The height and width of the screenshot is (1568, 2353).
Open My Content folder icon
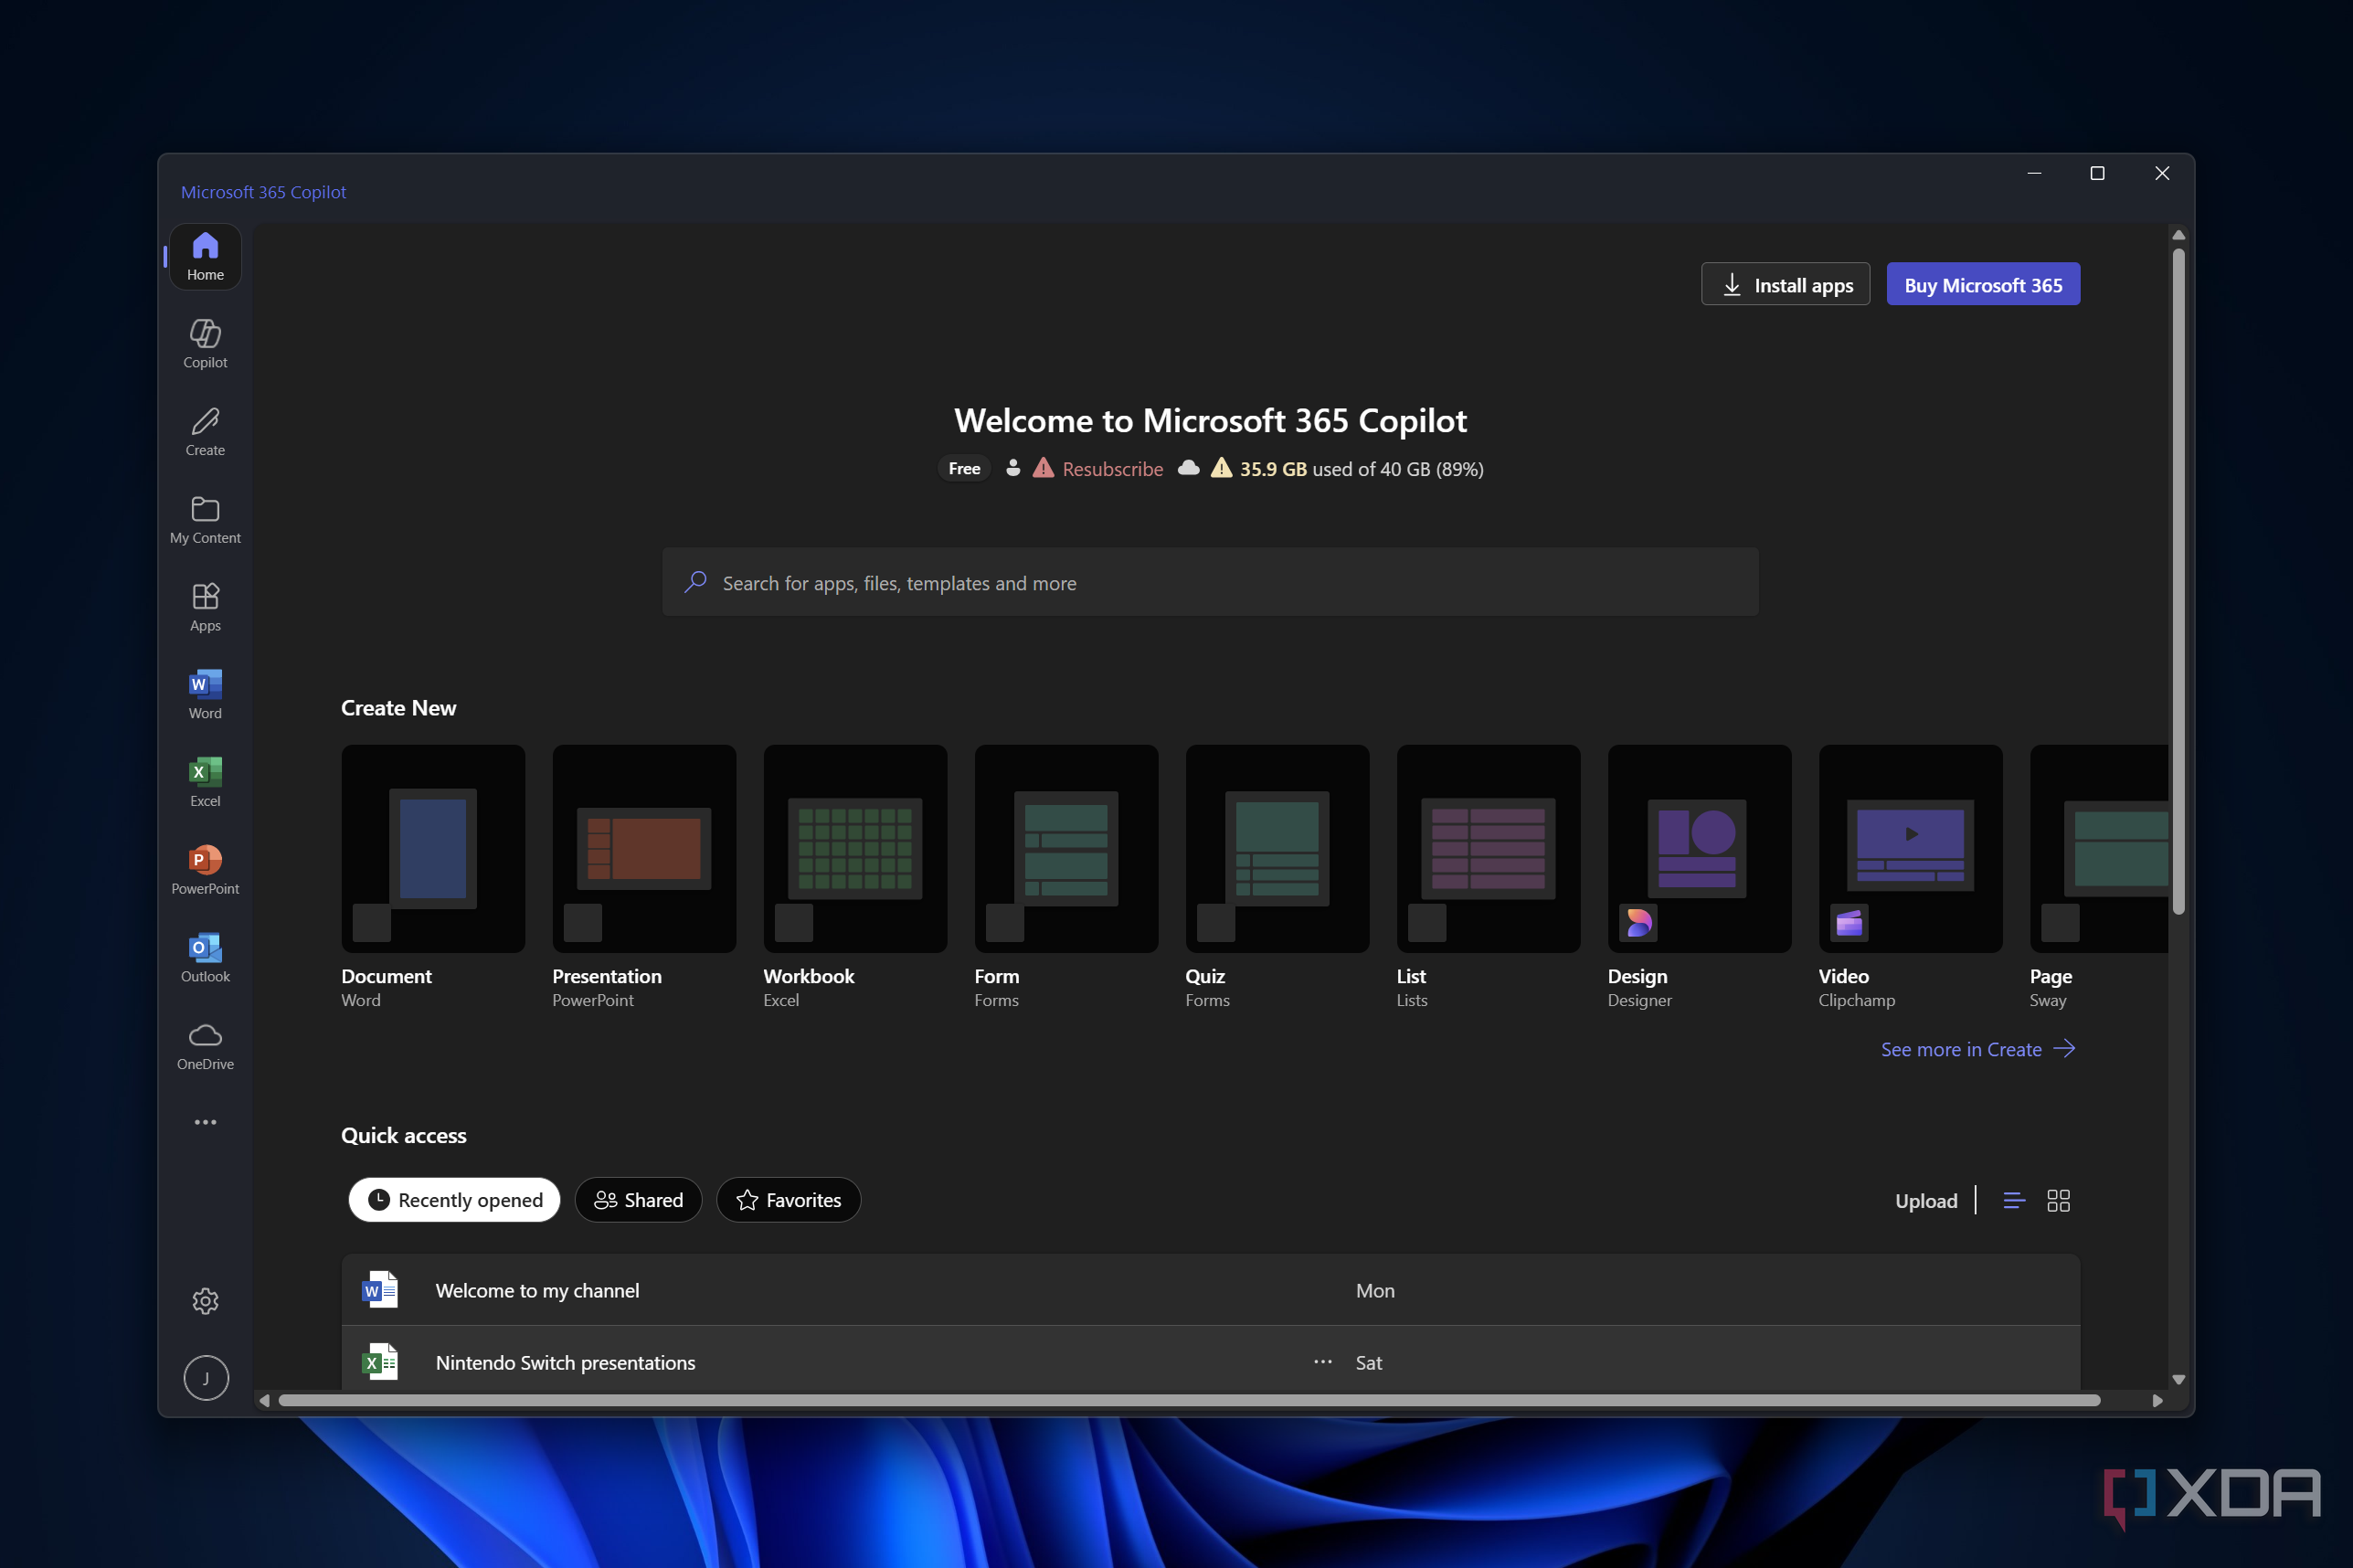[205, 520]
